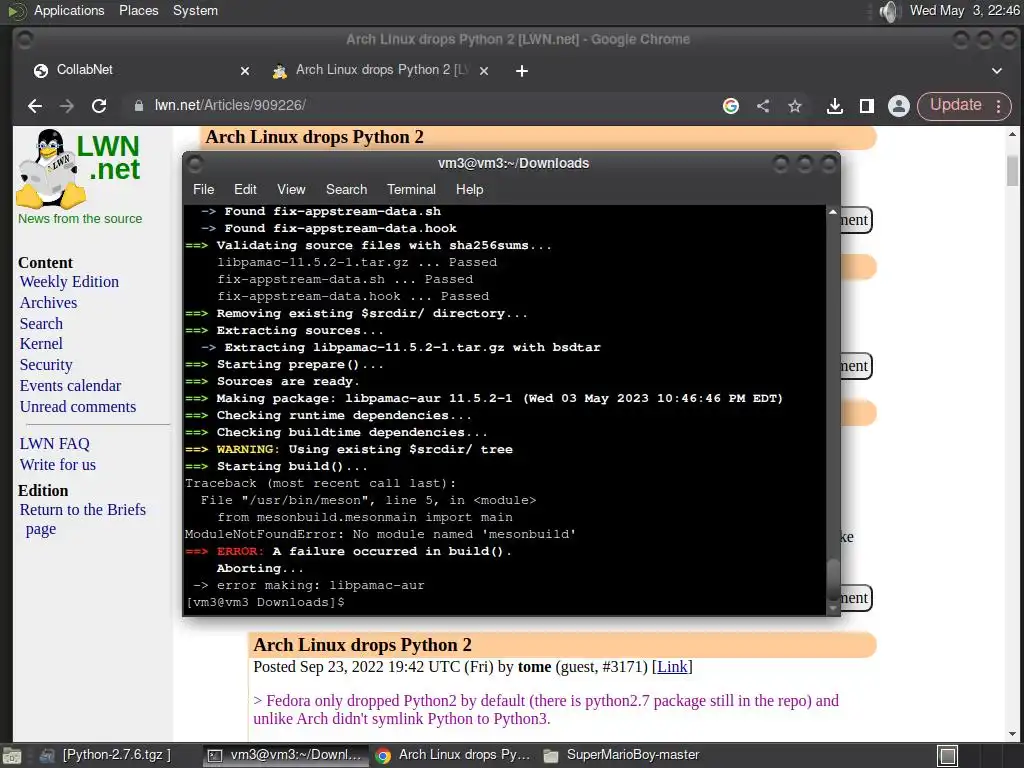This screenshot has height=768, width=1024.
Task: Open Chrome three-dot menu
Action: [x=999, y=106]
